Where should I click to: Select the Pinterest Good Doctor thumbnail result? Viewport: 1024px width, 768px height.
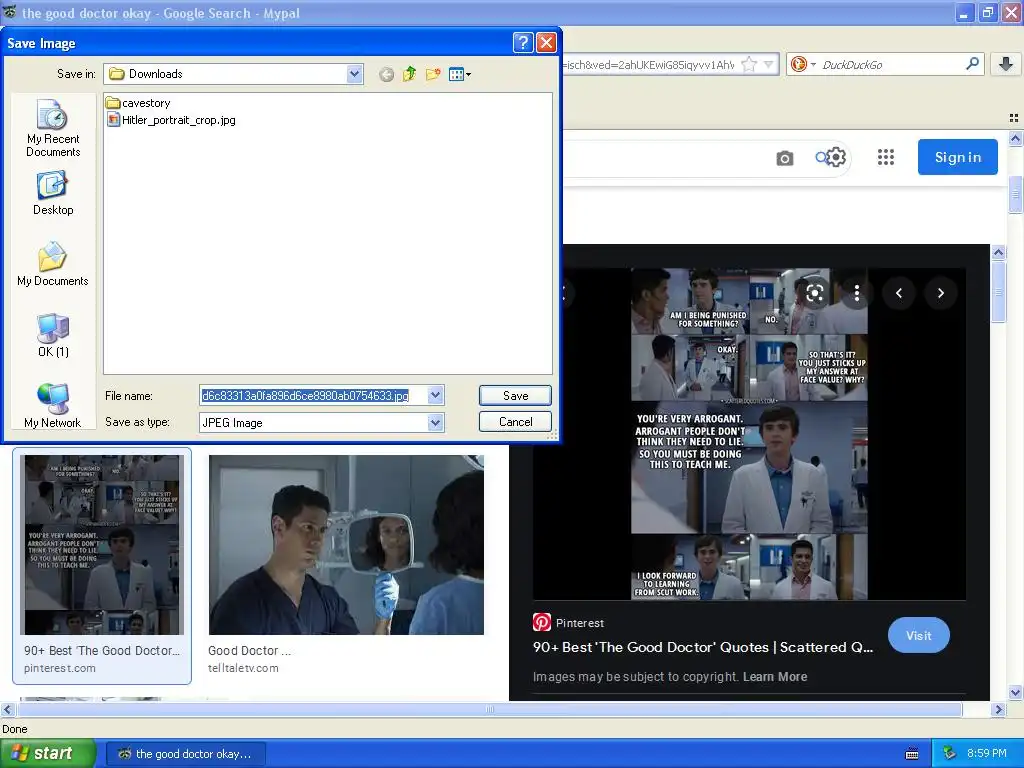[x=102, y=545]
